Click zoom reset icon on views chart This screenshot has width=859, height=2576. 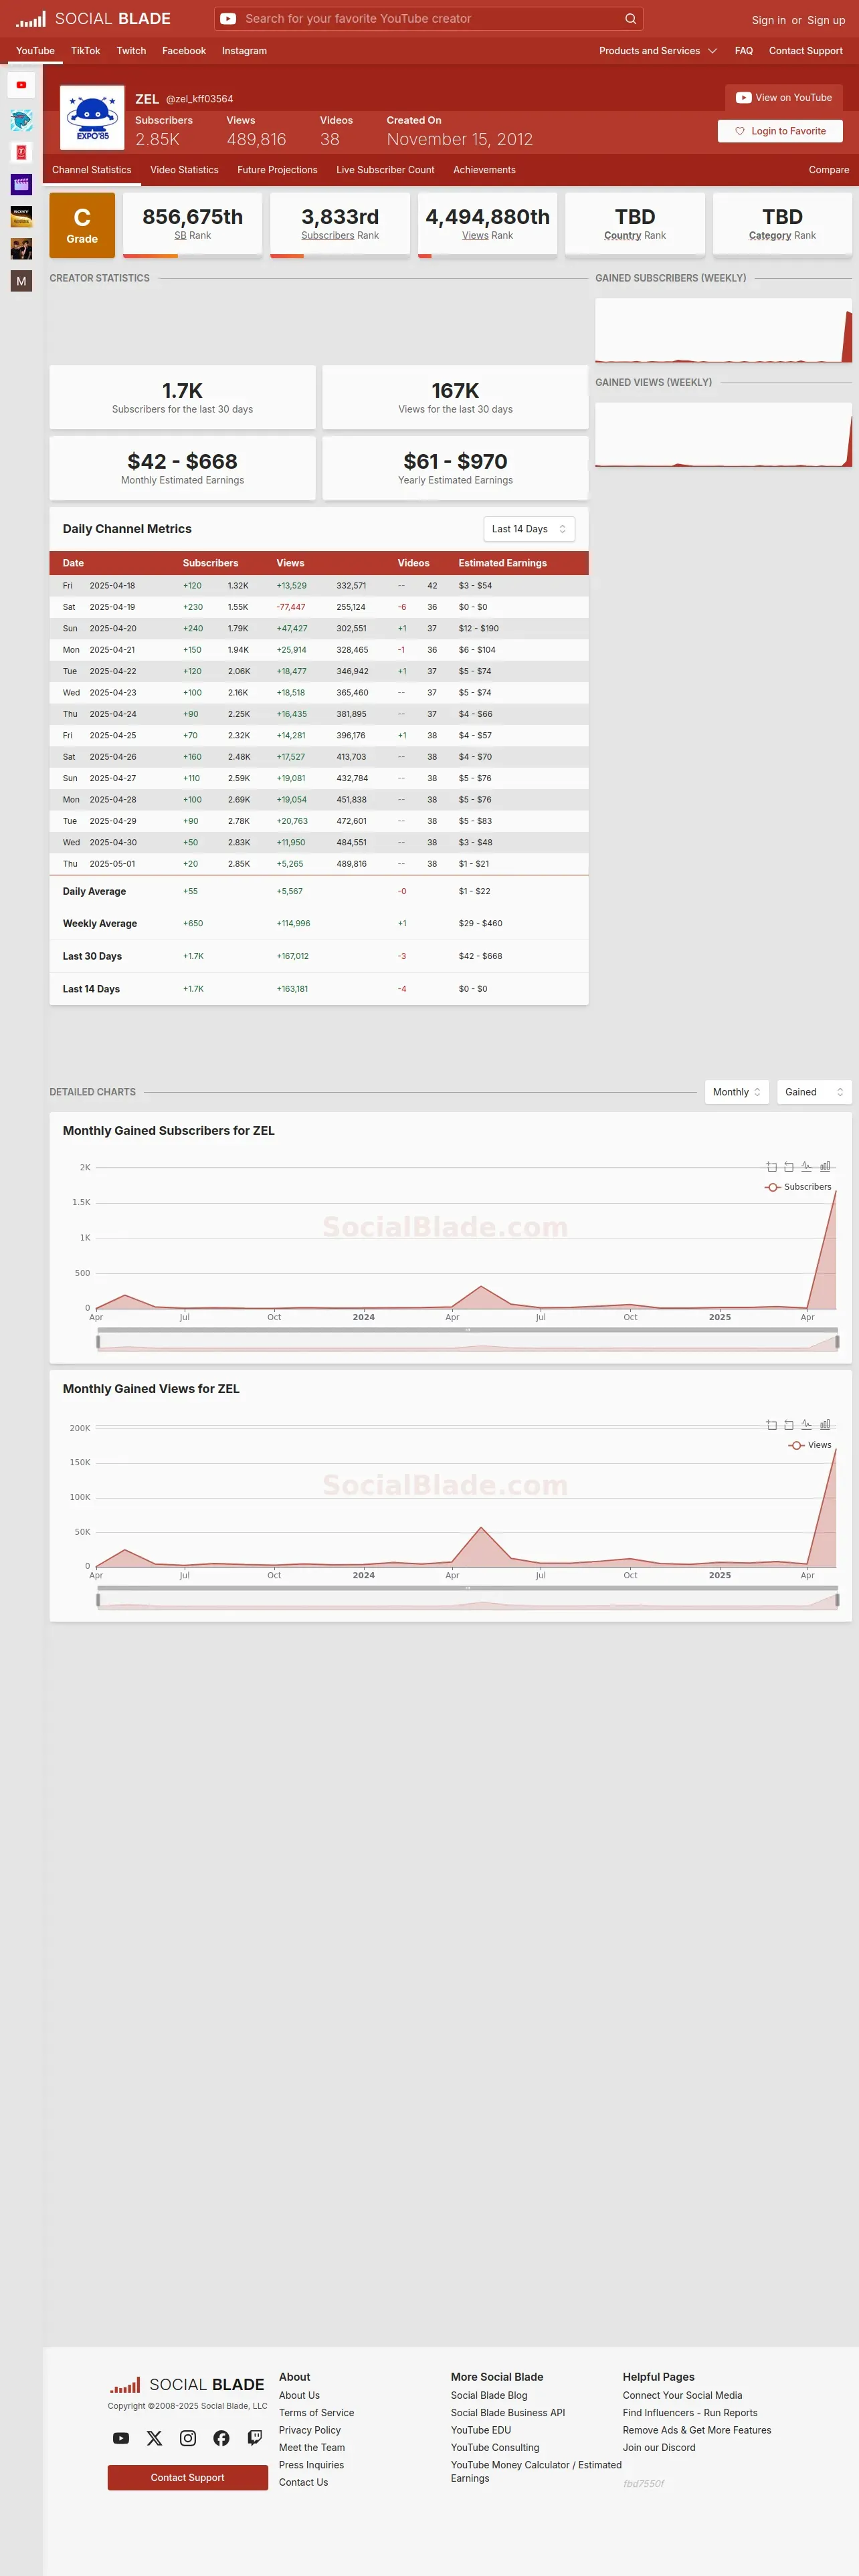[x=788, y=1424]
